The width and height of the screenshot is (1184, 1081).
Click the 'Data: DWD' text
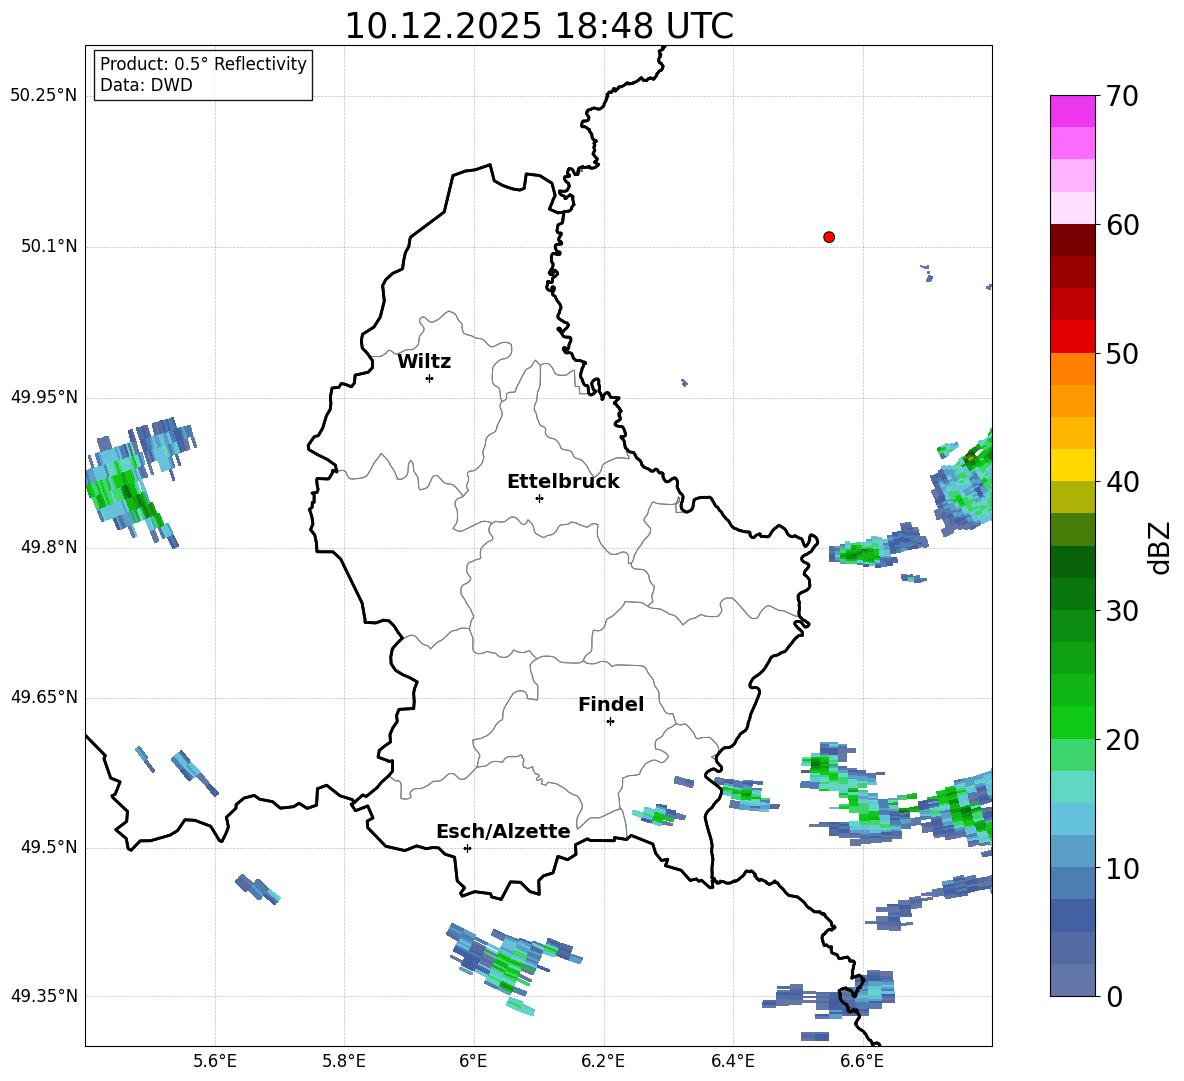tap(146, 85)
